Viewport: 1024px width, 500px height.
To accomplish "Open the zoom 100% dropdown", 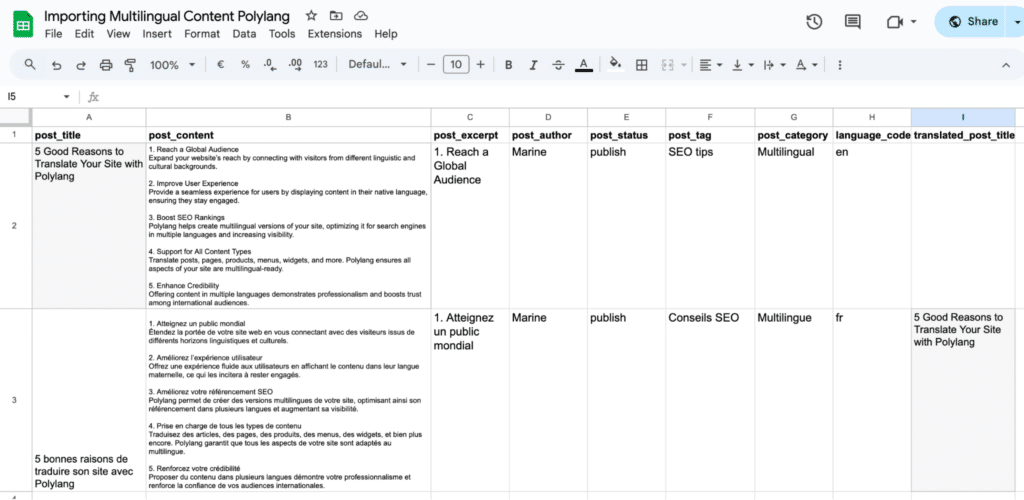I will (172, 65).
